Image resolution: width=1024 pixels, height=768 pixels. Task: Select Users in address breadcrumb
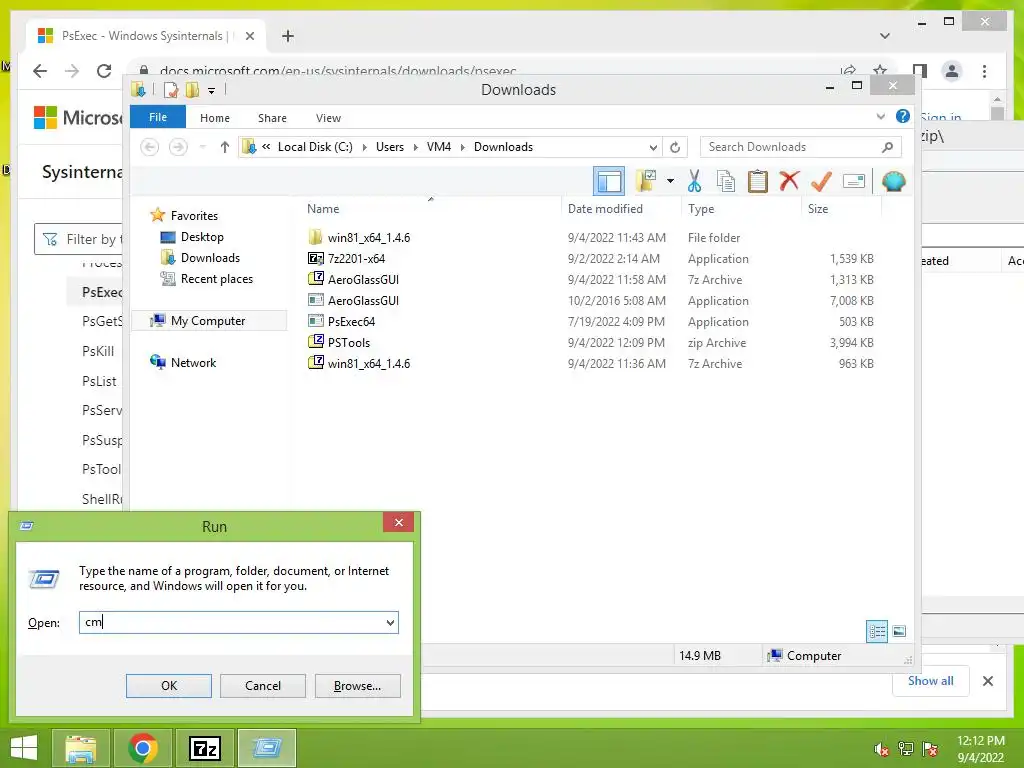coord(390,147)
